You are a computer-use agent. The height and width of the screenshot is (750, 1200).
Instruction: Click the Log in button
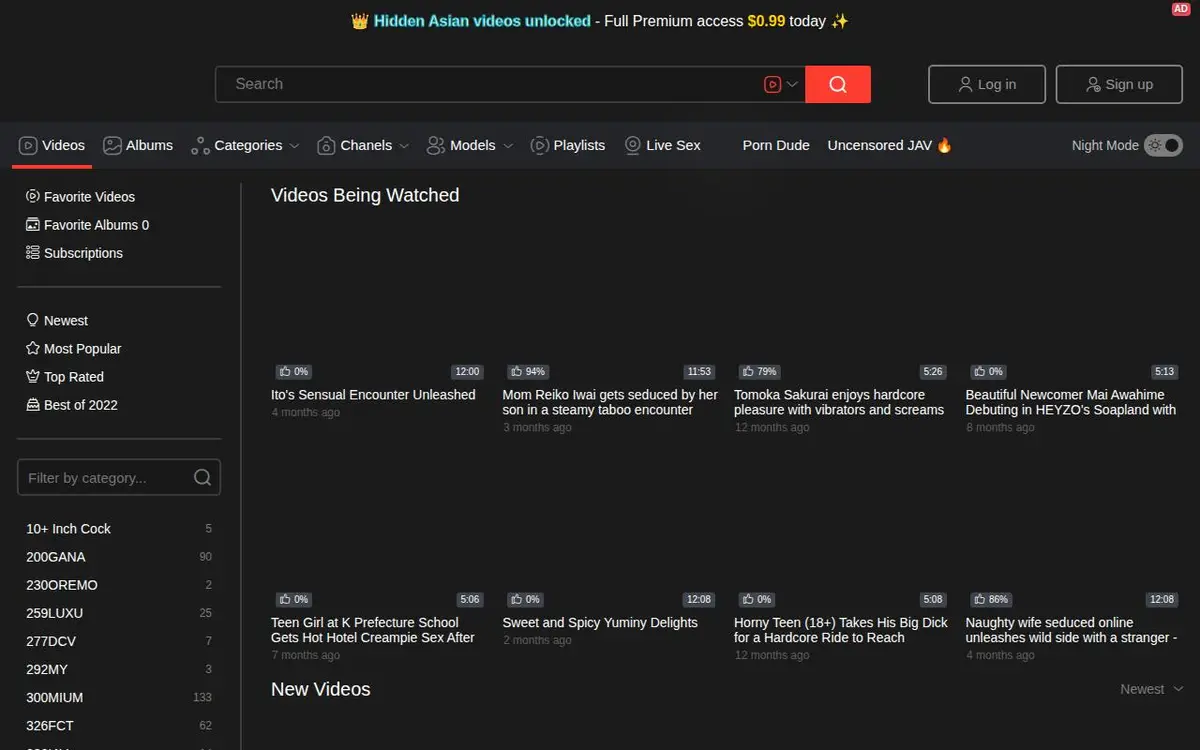pyautogui.click(x=987, y=84)
